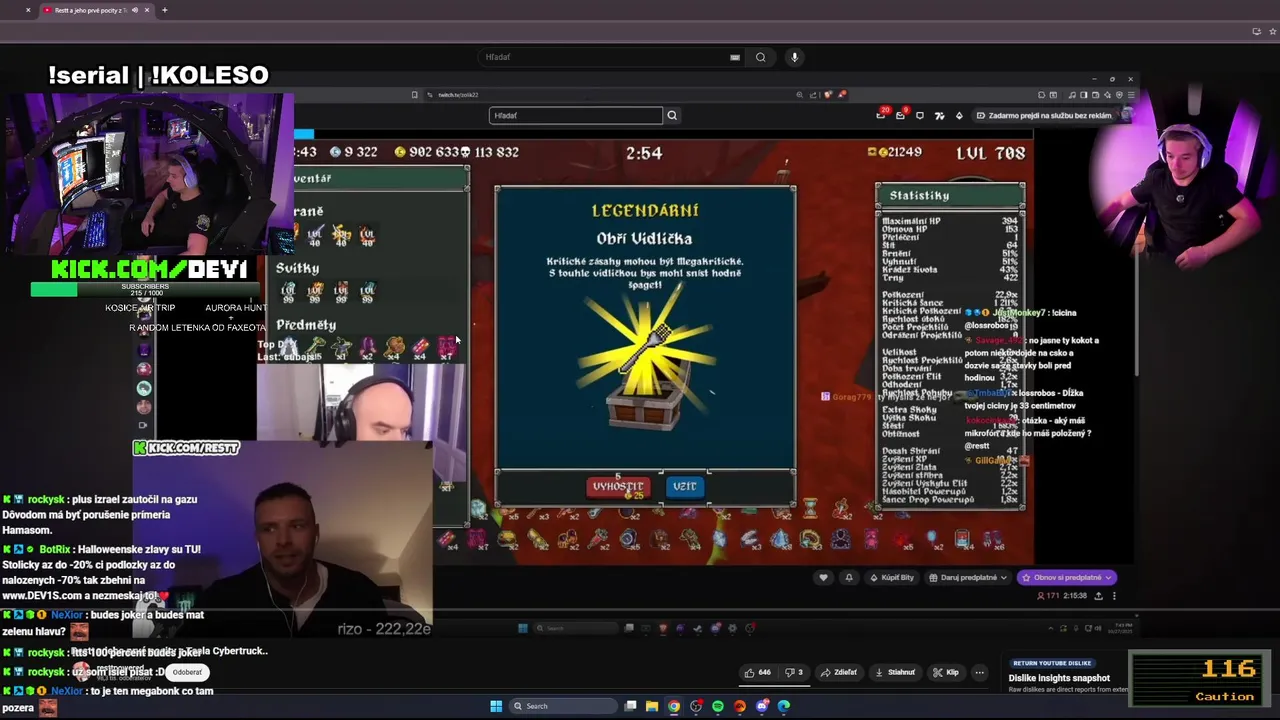The image size is (1280, 720).
Task: Open a new browser tab with the plus icon
Action: coord(164,10)
